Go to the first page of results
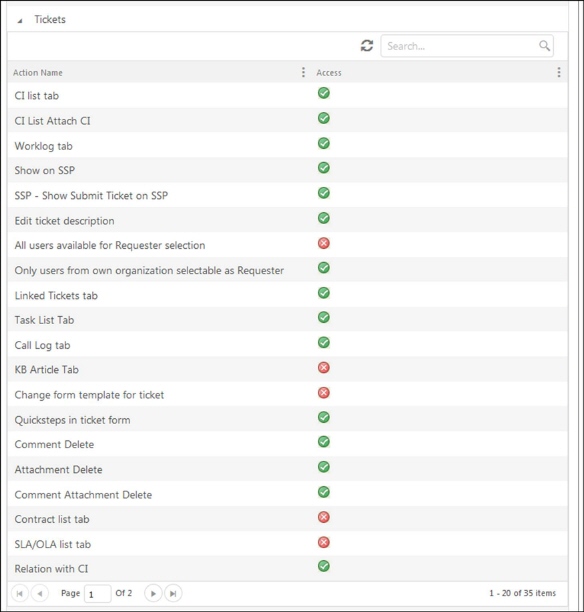584x612 pixels. pyautogui.click(x=19, y=594)
